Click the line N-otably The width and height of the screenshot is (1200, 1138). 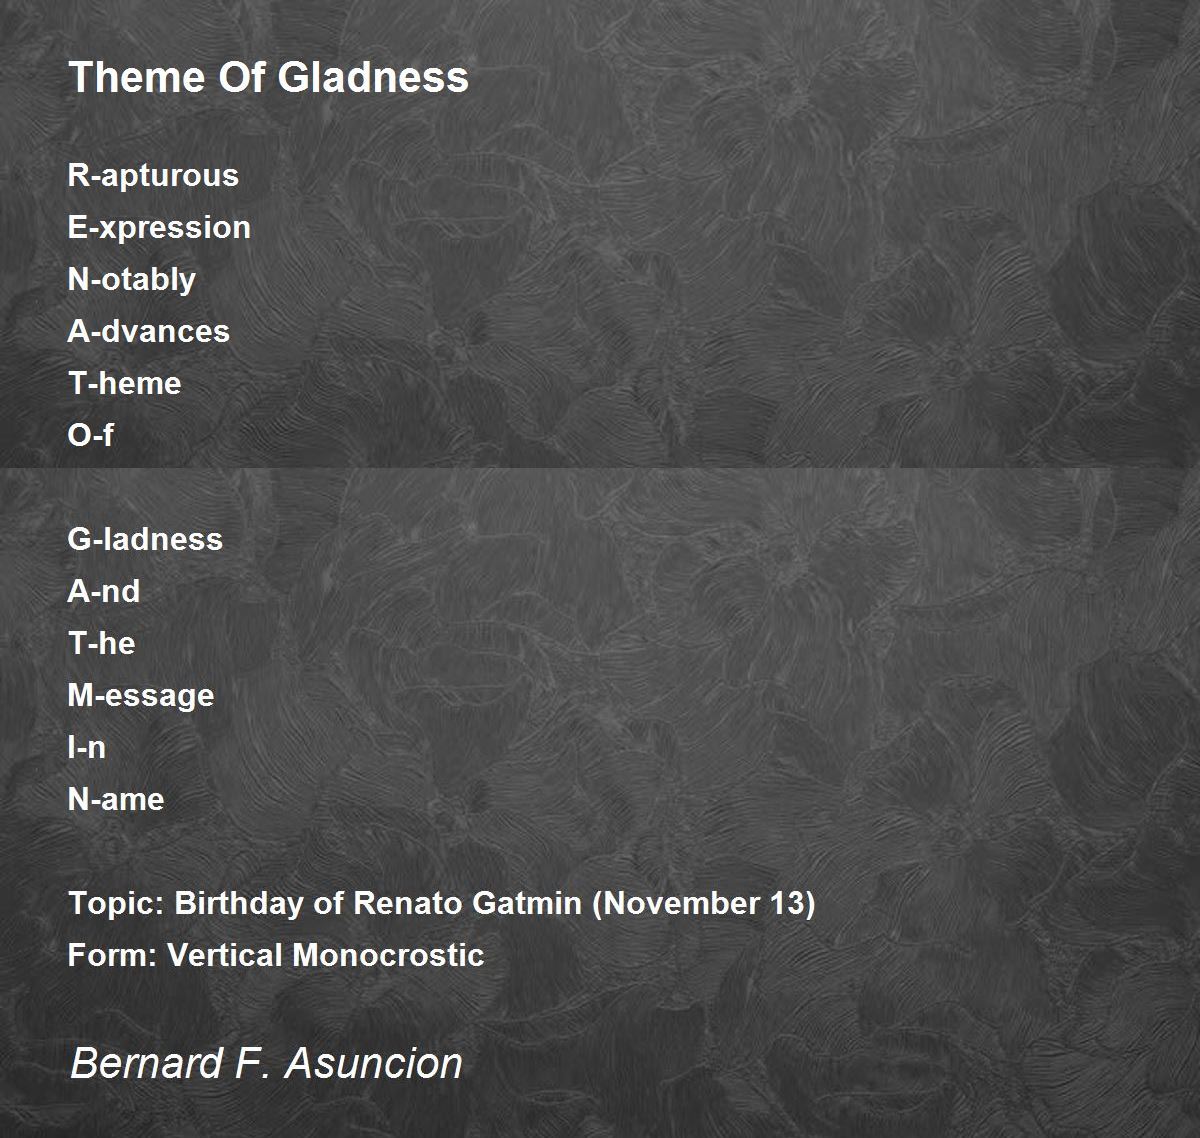tap(131, 280)
